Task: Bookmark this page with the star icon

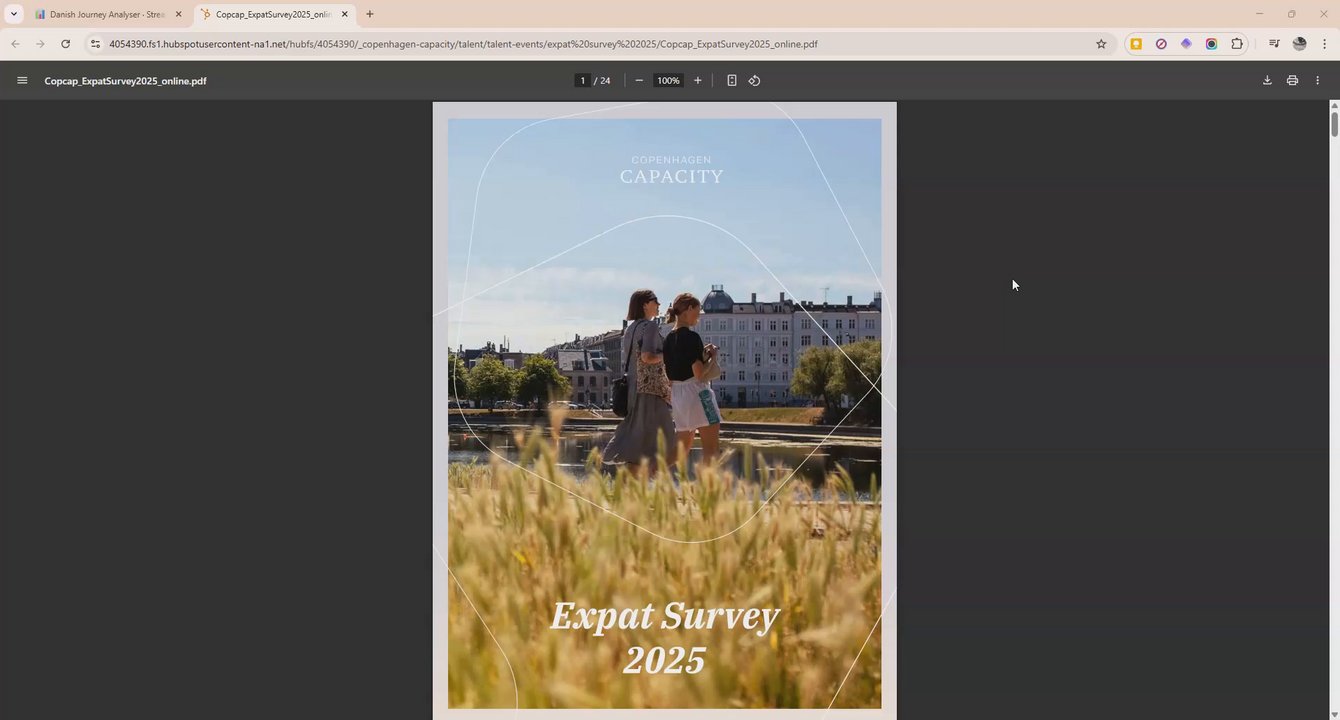Action: click(x=1101, y=44)
